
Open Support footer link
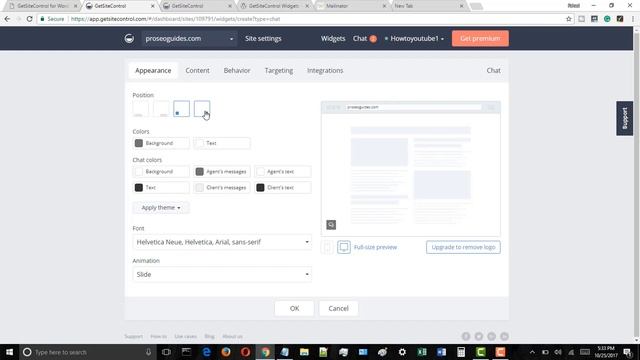(x=133, y=336)
